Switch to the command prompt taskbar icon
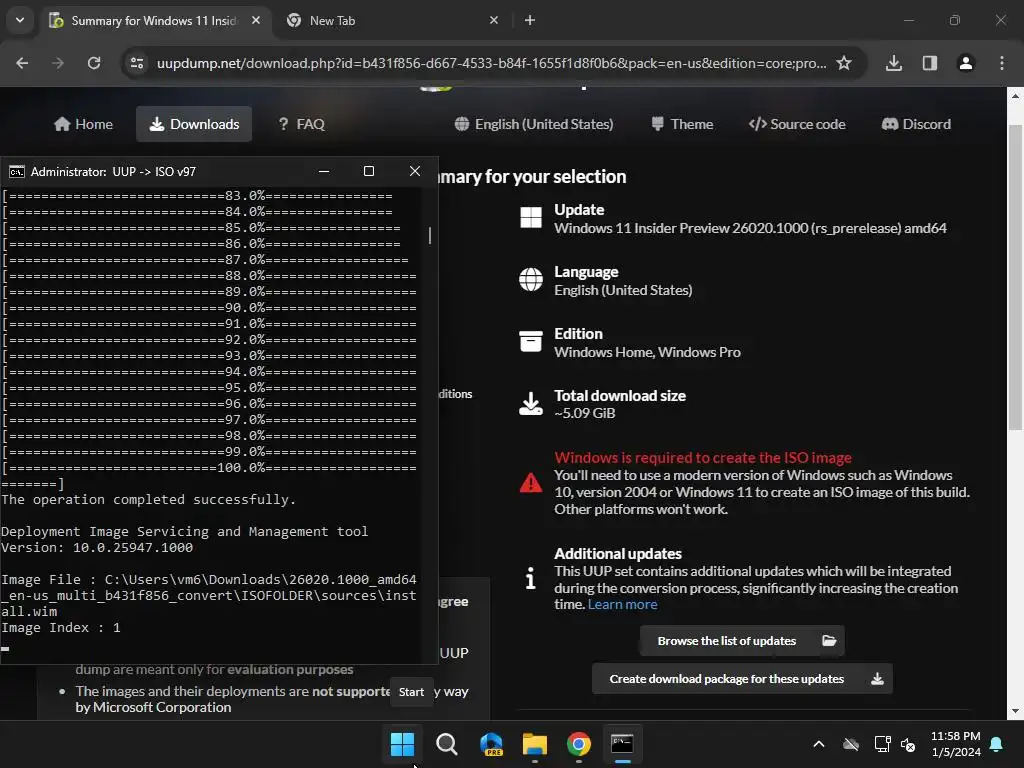 (x=622, y=744)
